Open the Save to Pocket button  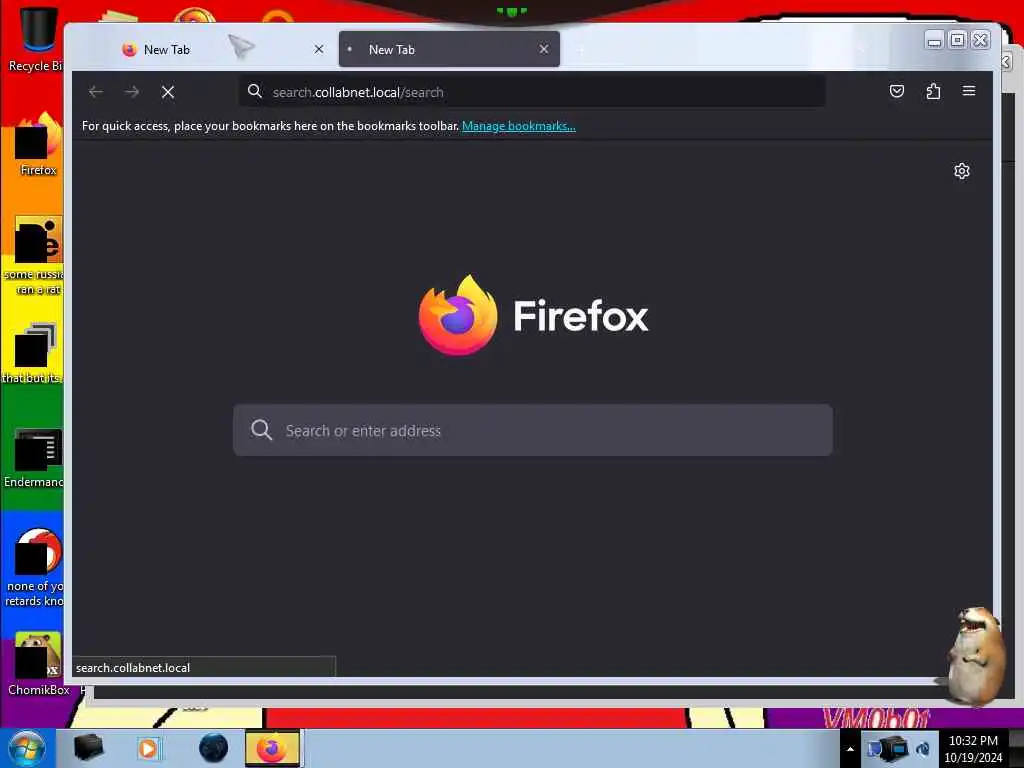coord(897,91)
